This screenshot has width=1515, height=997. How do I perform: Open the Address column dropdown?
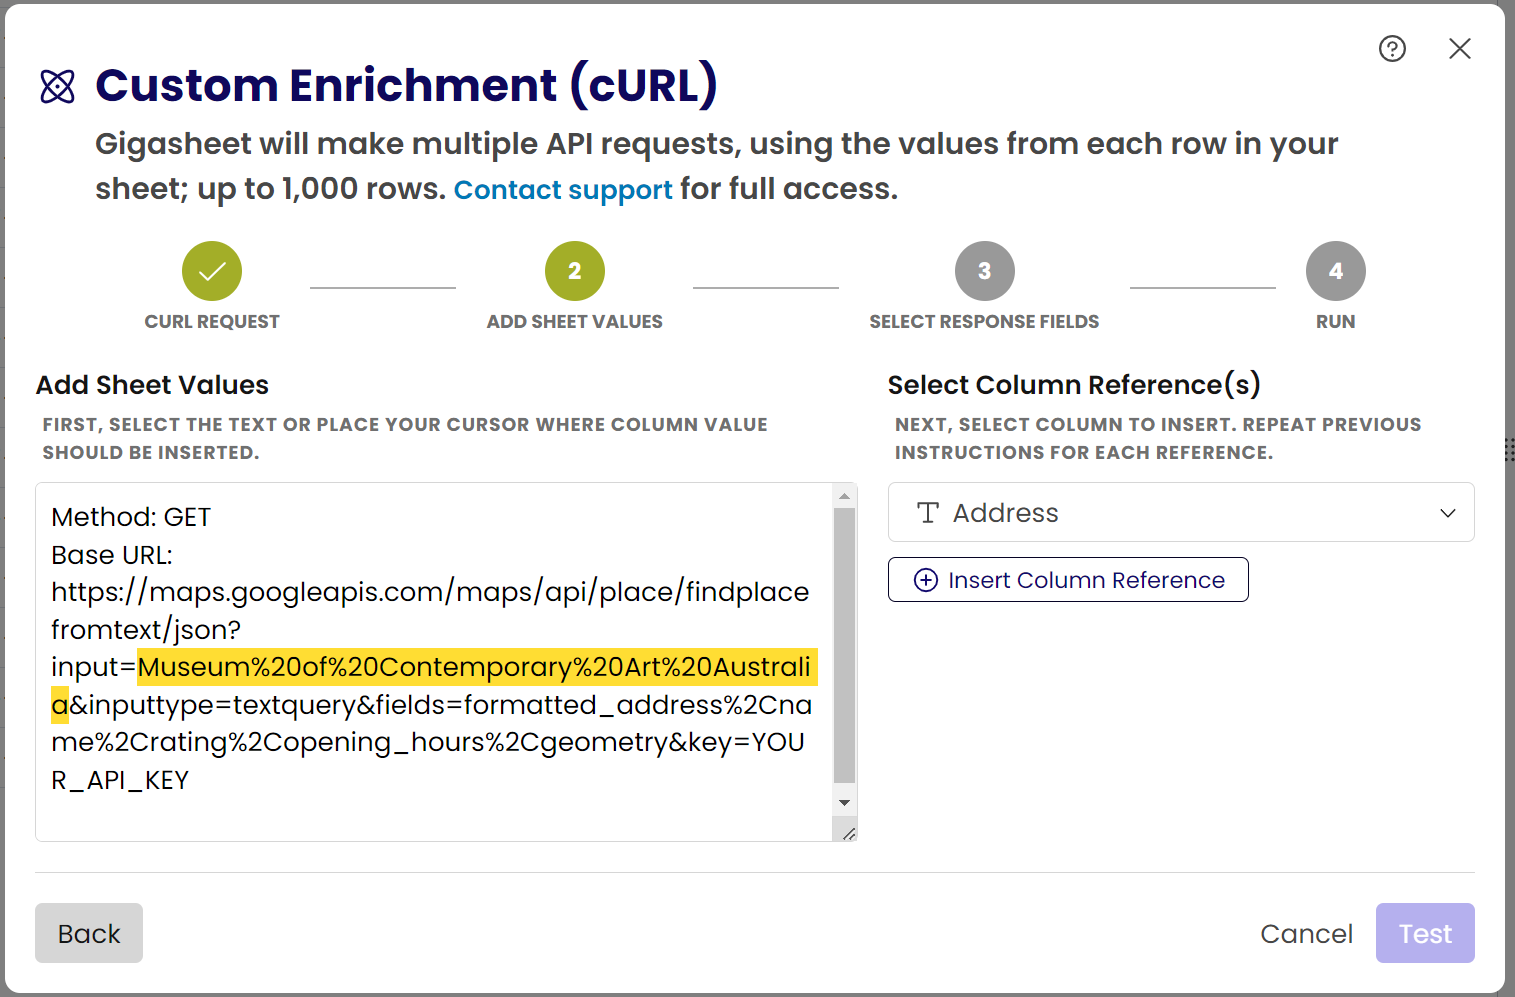coord(1180,513)
